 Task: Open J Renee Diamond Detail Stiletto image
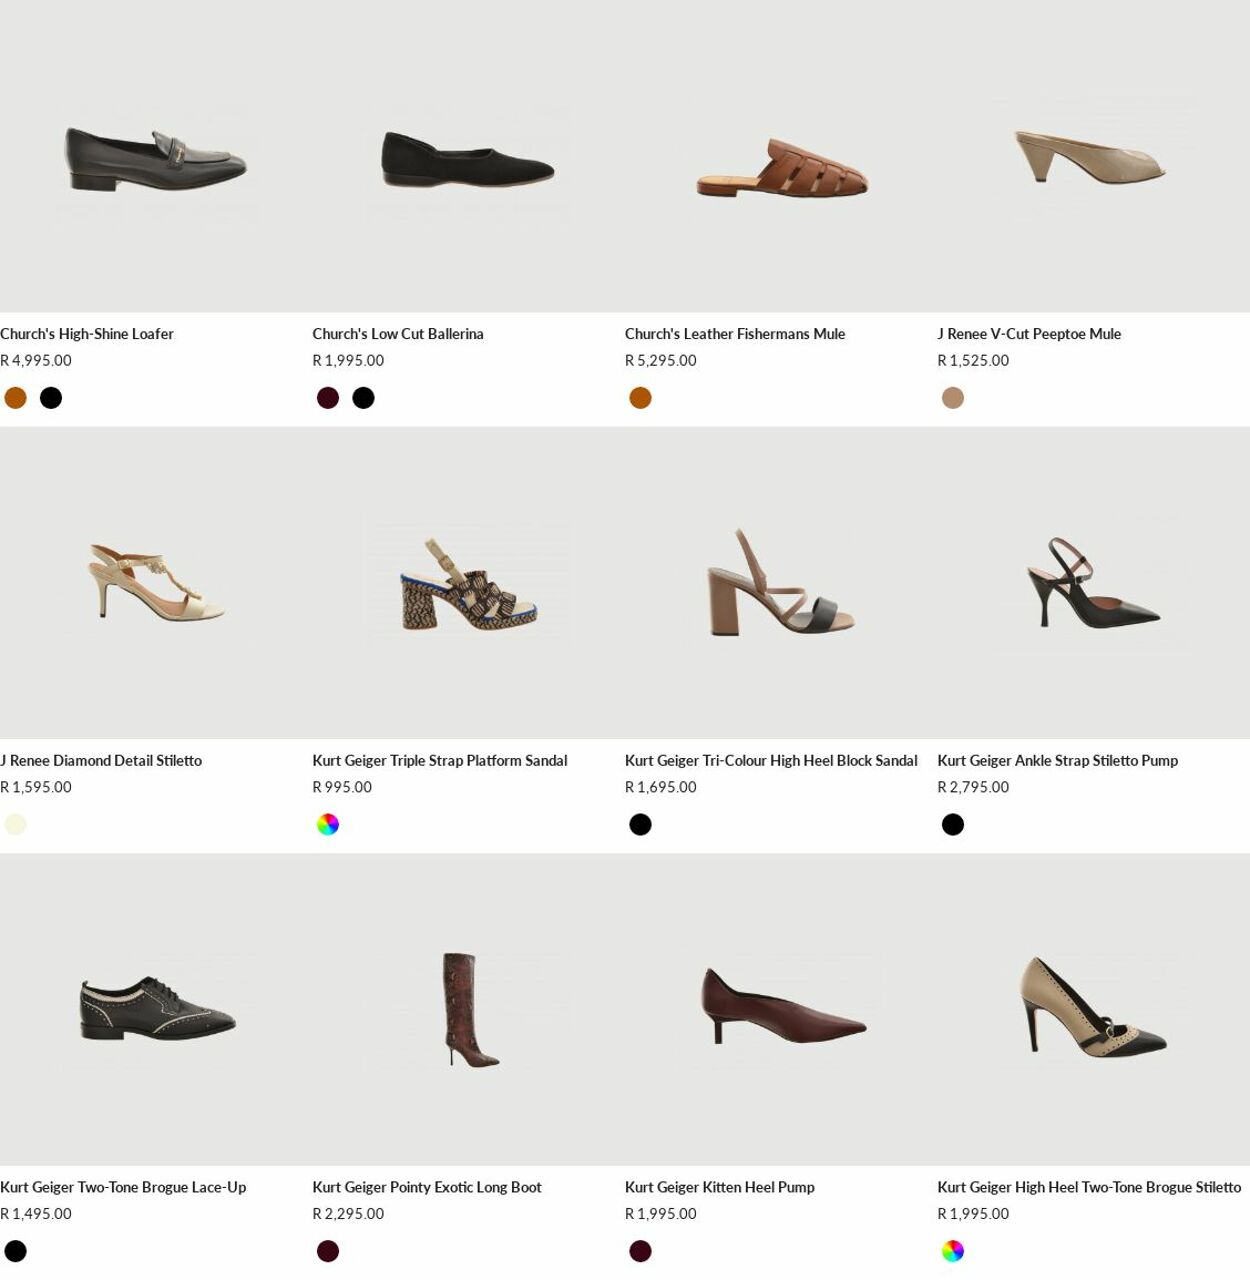point(156,583)
